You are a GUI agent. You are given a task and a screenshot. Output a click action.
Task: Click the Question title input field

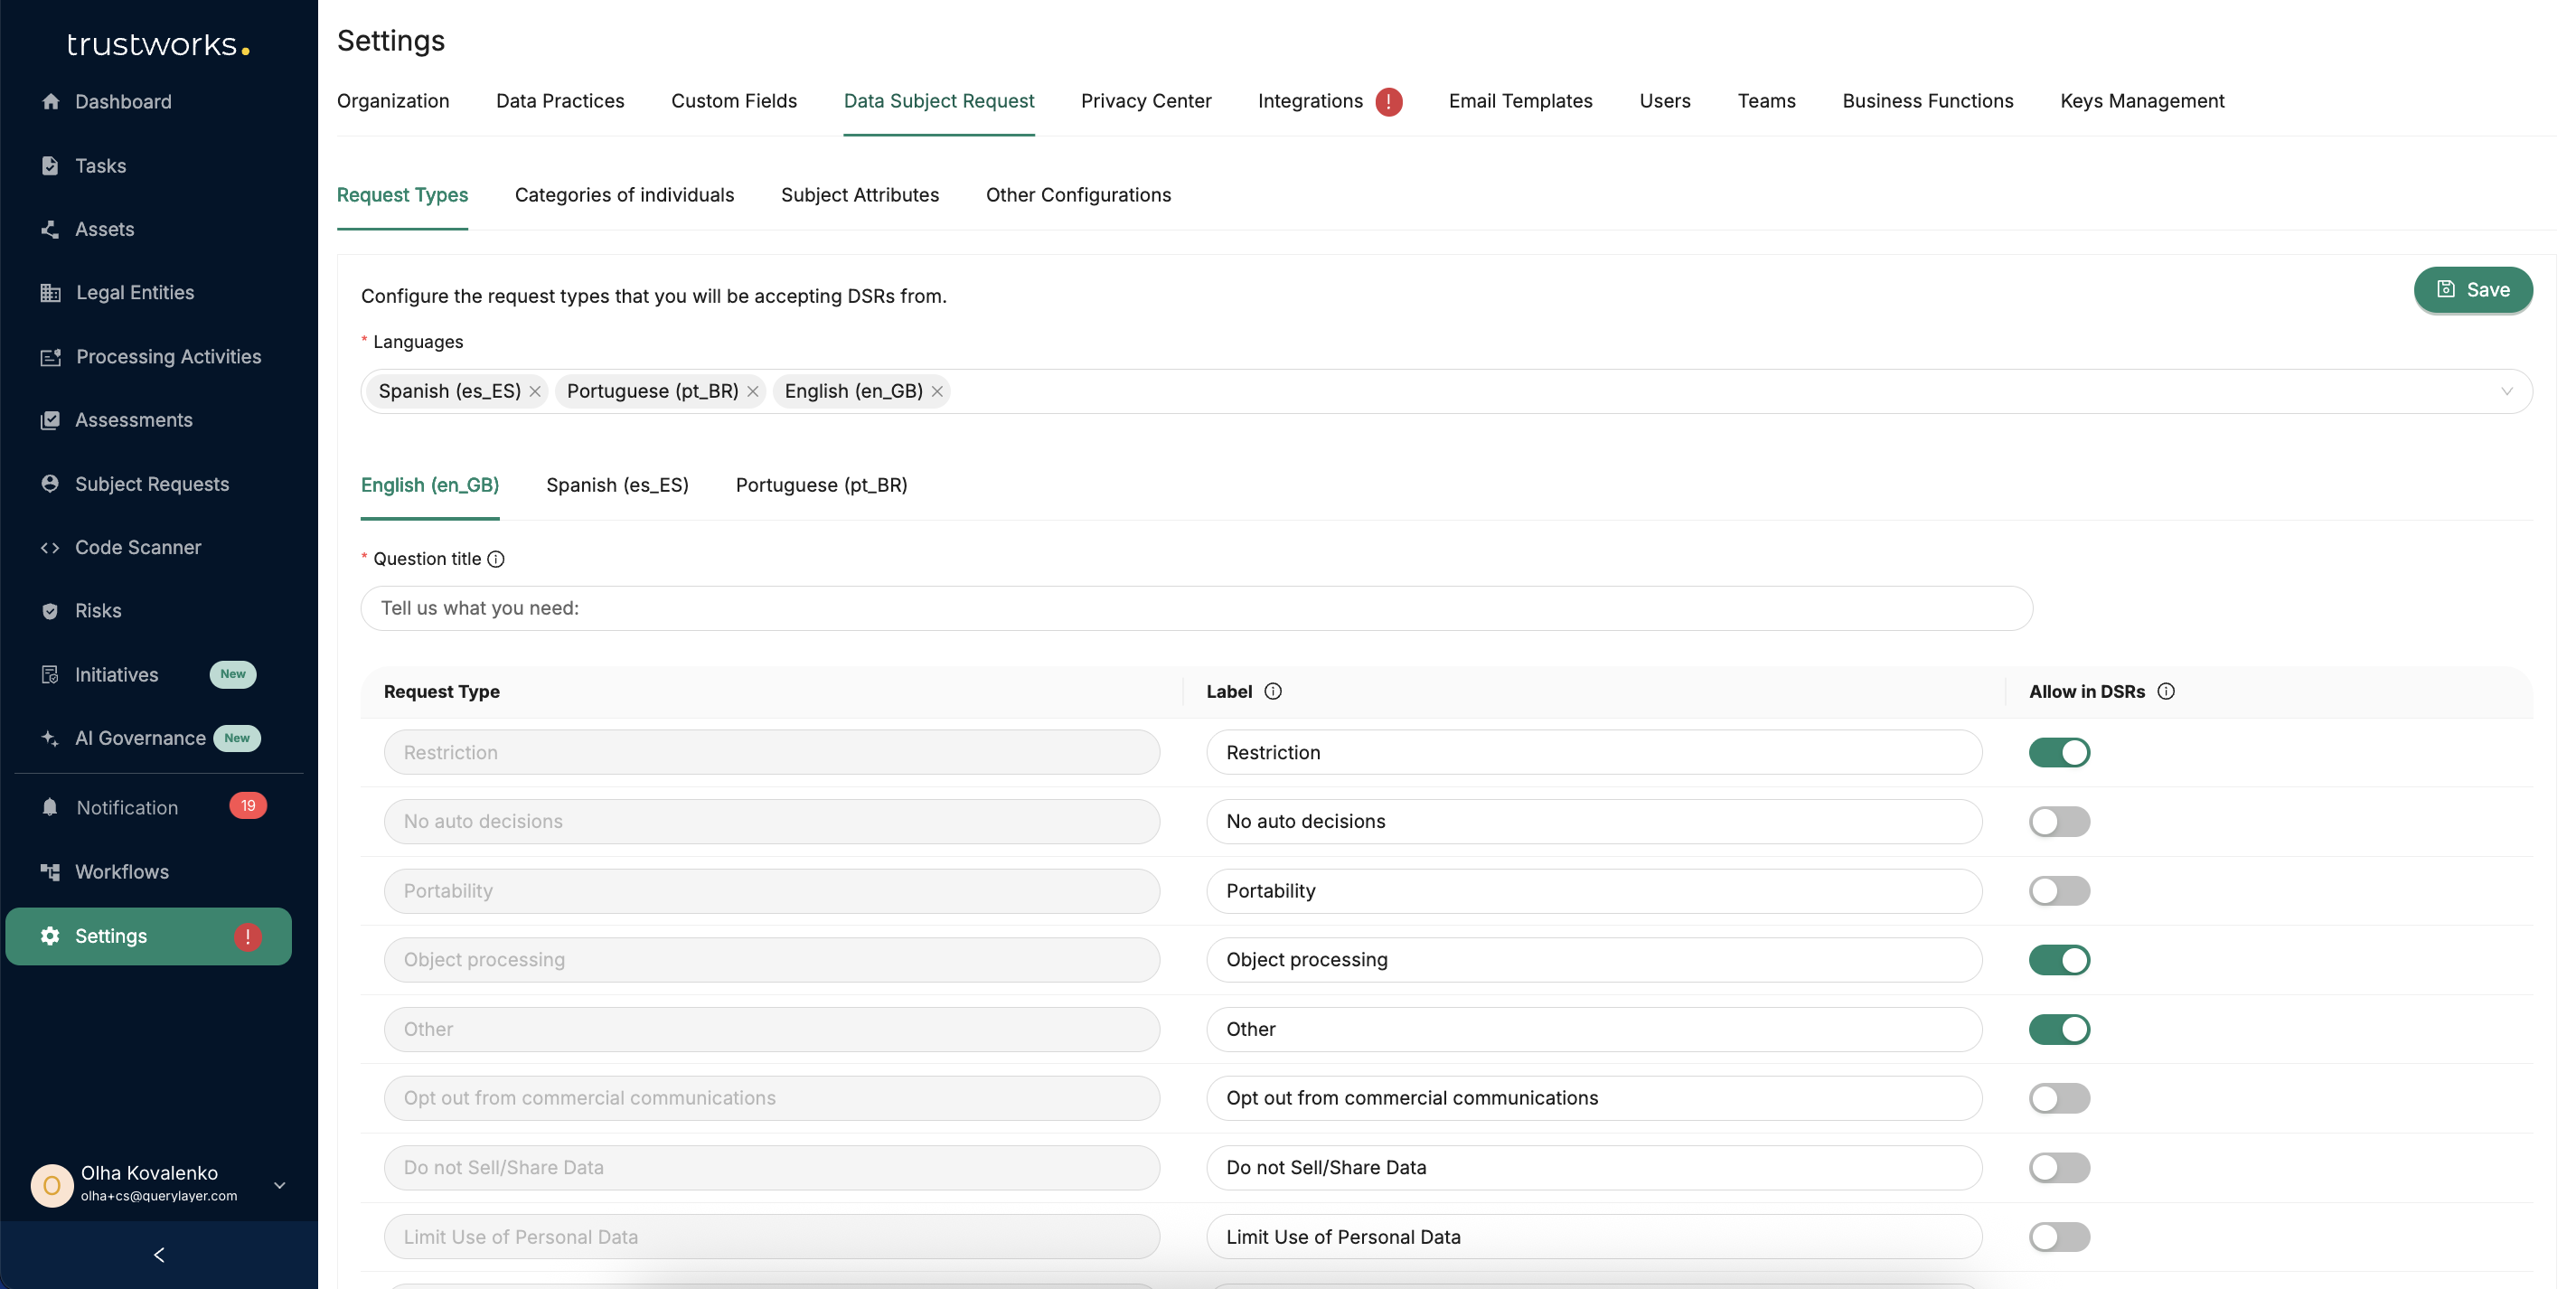(x=1195, y=609)
